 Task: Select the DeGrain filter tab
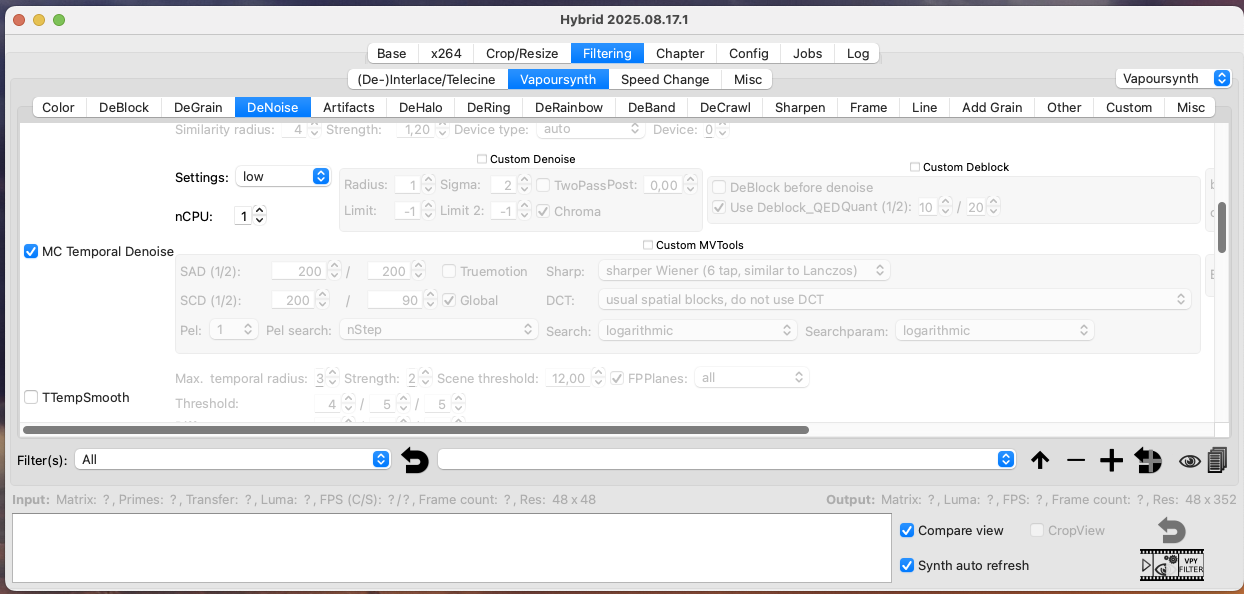point(198,107)
